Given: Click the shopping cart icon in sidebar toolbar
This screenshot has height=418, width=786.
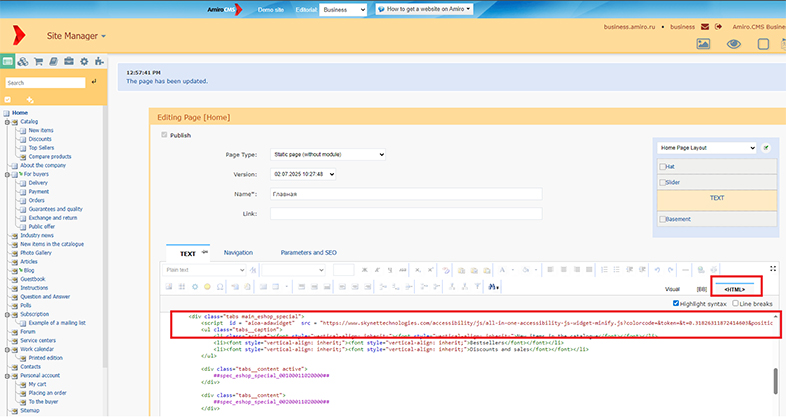Looking at the screenshot, I should [38, 61].
